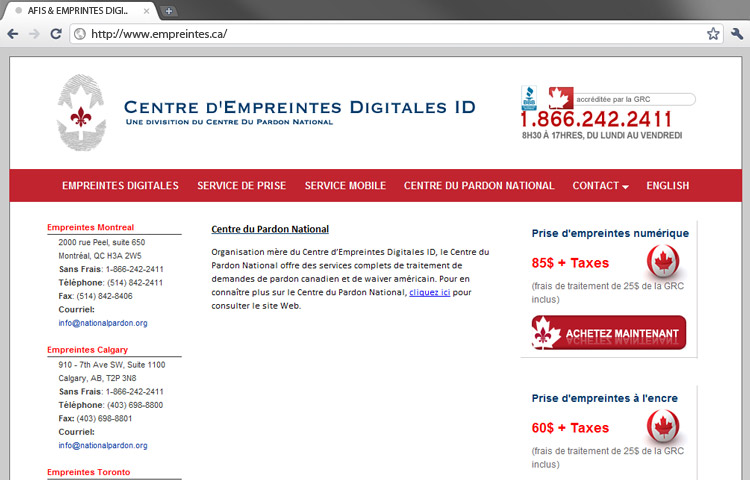Click the browser forward arrow button
The height and width of the screenshot is (480, 750).
point(33,33)
